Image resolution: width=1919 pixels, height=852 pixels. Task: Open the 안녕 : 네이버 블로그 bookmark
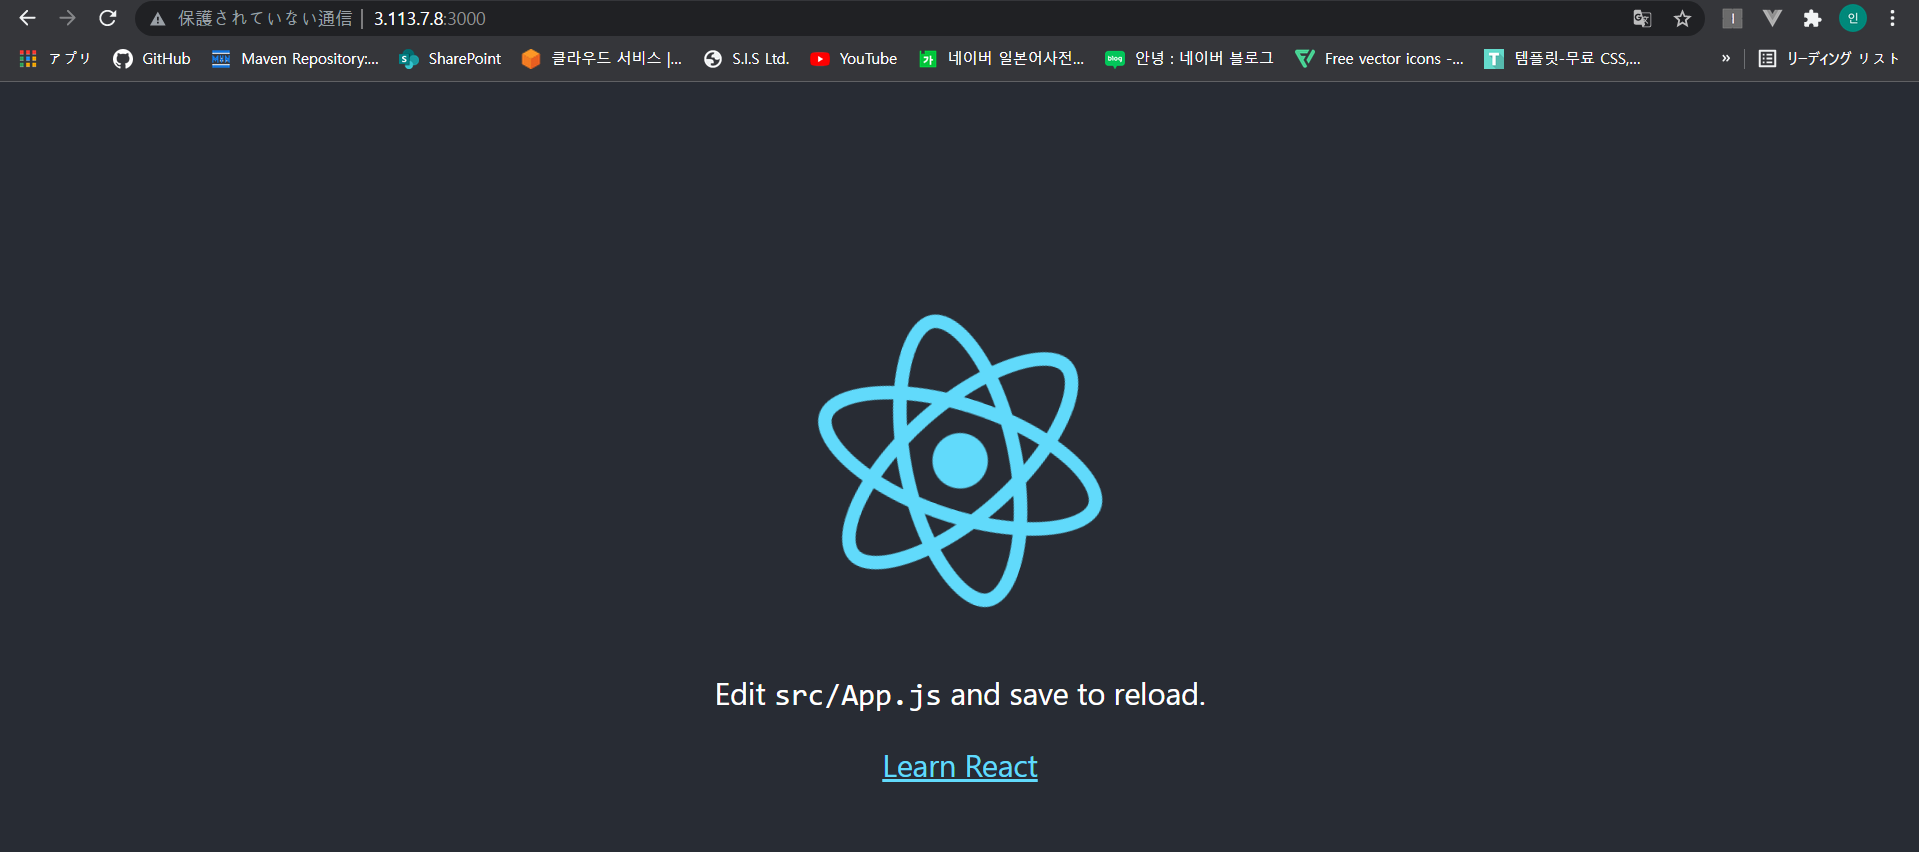pos(1189,59)
